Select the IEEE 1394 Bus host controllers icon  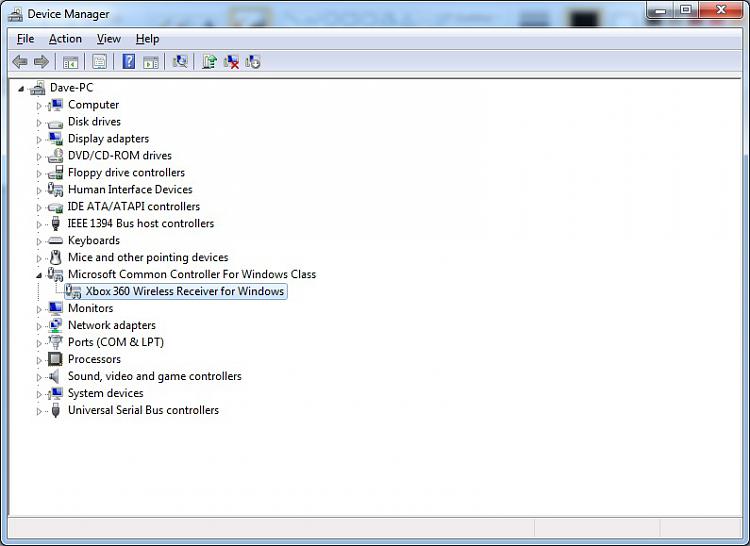pos(55,223)
